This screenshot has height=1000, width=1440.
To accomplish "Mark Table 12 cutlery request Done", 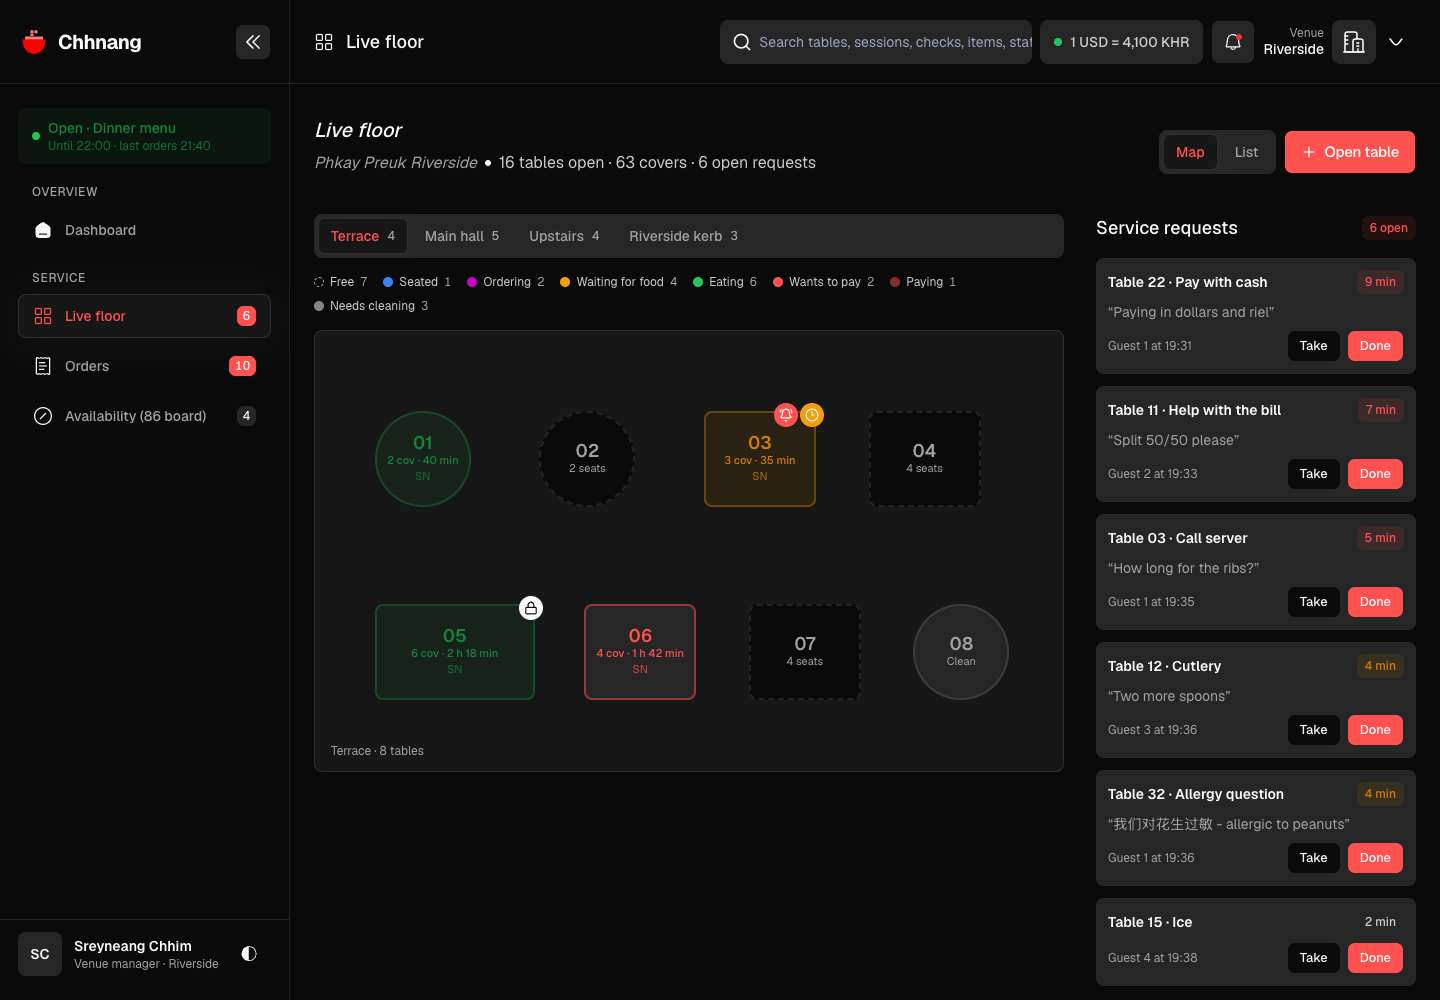I will pos(1375,730).
